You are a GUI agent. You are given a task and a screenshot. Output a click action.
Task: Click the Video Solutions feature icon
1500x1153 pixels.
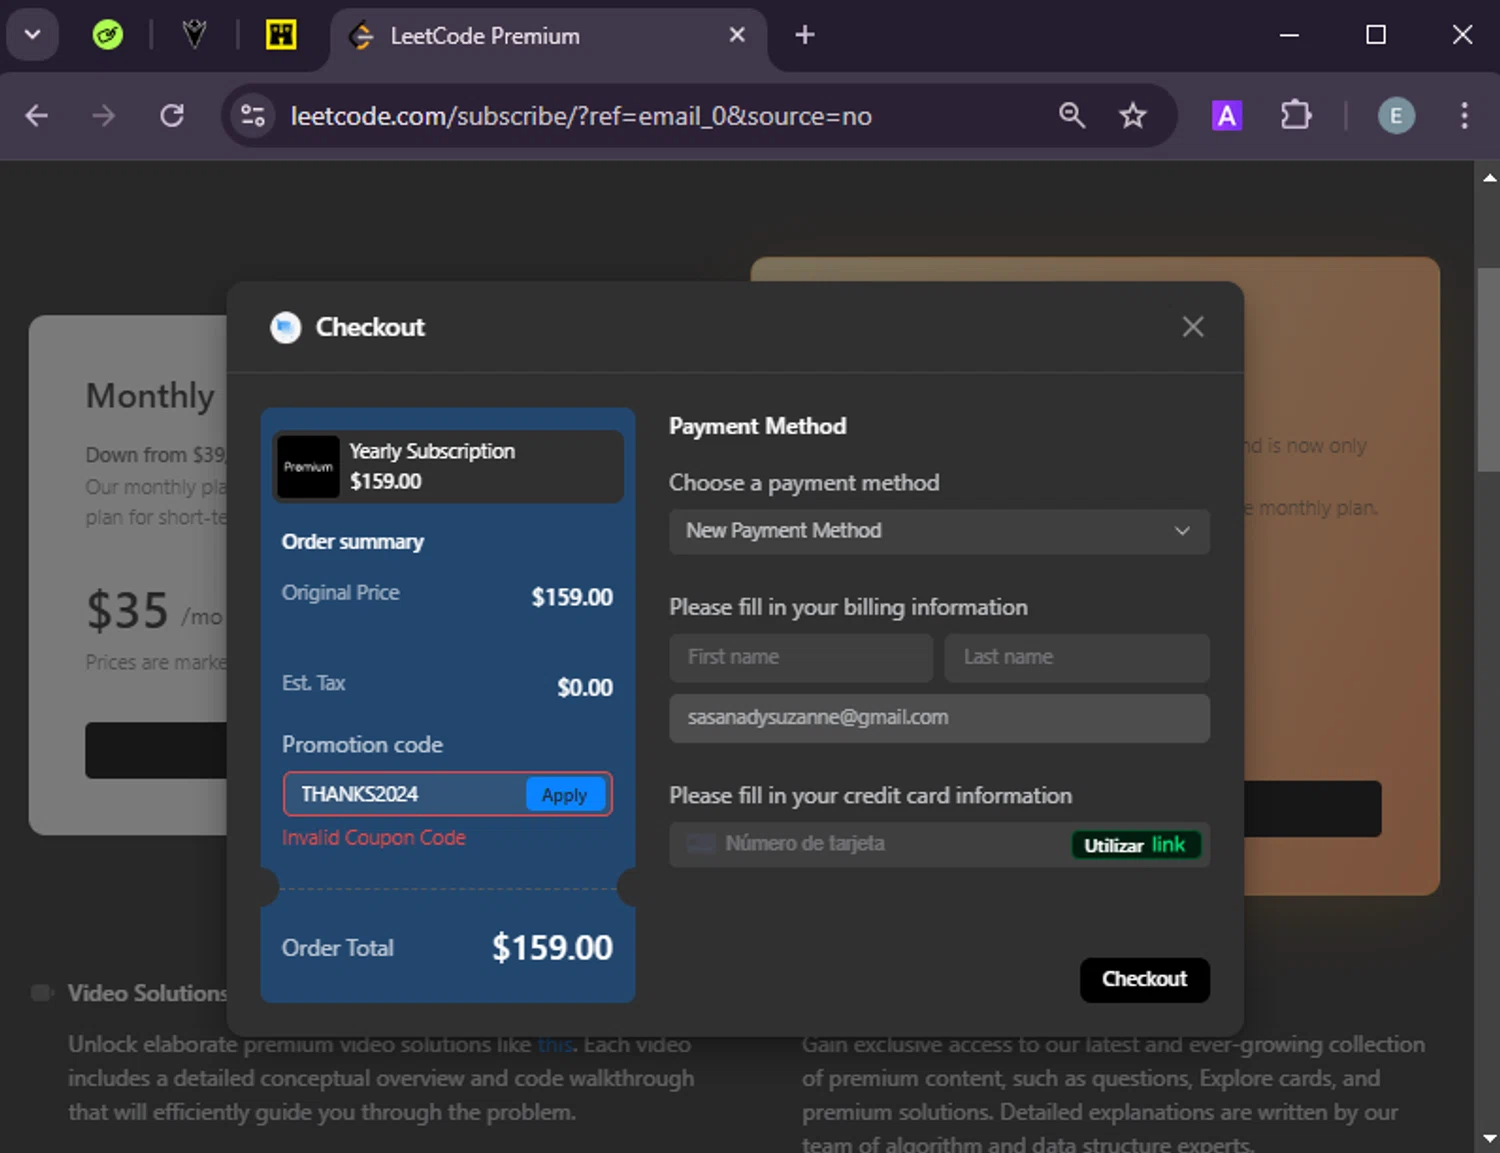point(42,993)
